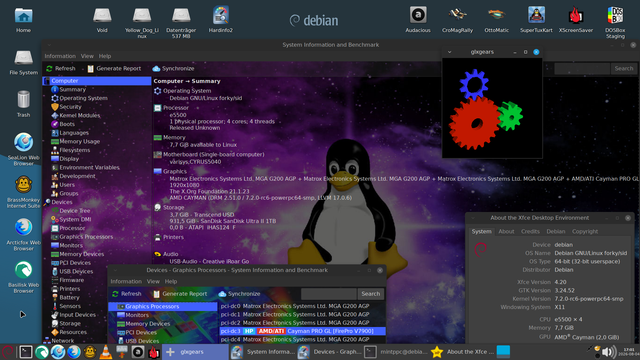640x360 pixels.
Task: Open the Datenträger 537 MB drive icon
Action: point(181,22)
